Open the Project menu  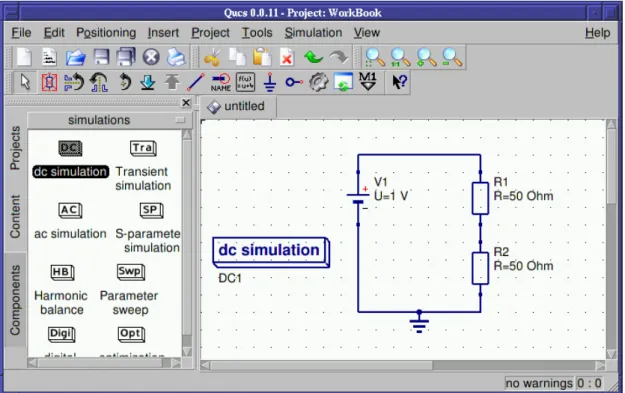click(x=210, y=33)
